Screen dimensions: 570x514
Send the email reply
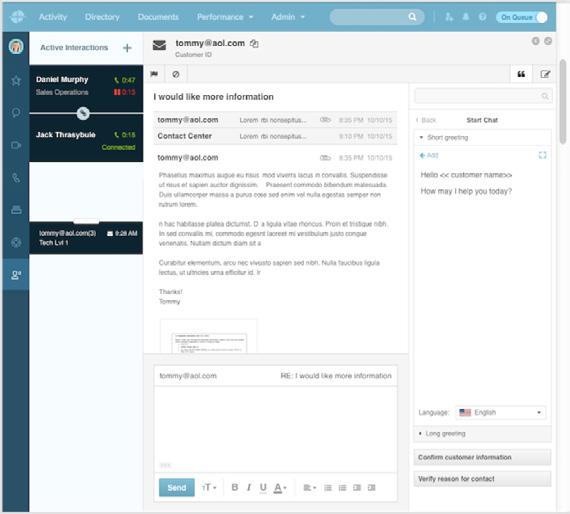[x=177, y=487]
